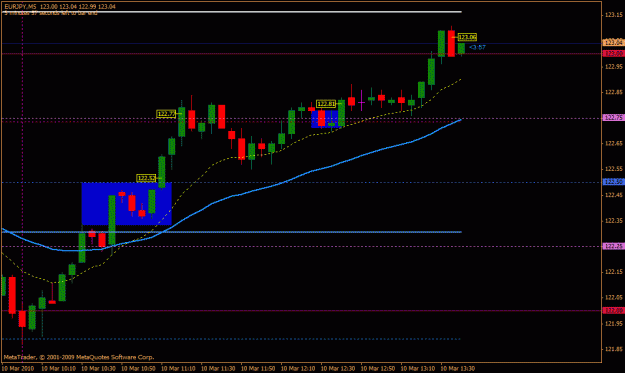Click the '10 Mar 11:30' time axis label

[218, 369]
